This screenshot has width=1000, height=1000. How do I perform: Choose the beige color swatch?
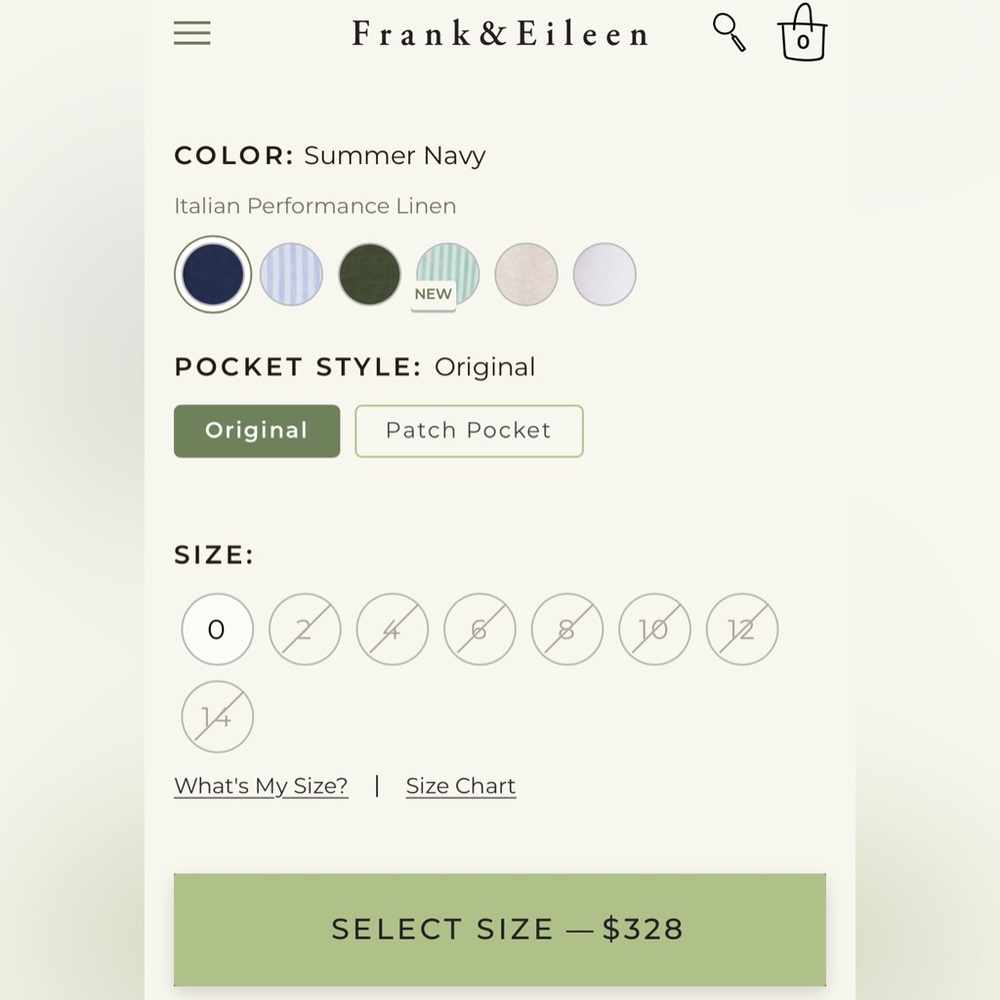pyautogui.click(x=526, y=274)
